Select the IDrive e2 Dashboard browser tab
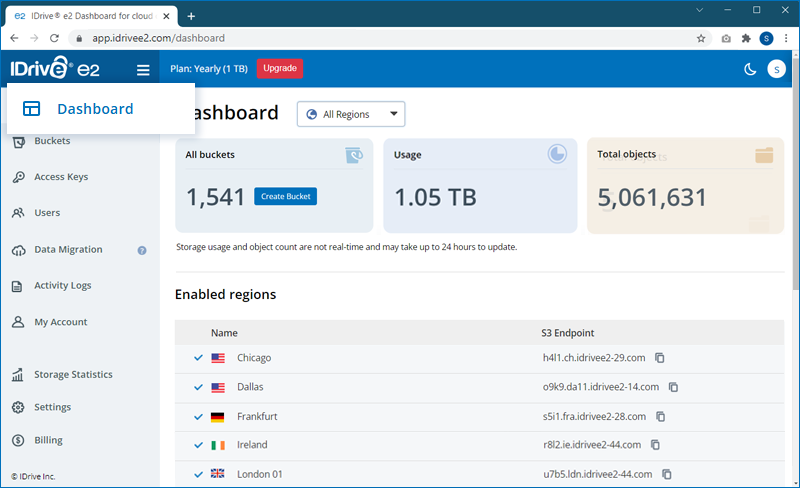The width and height of the screenshot is (800, 488). click(x=92, y=16)
